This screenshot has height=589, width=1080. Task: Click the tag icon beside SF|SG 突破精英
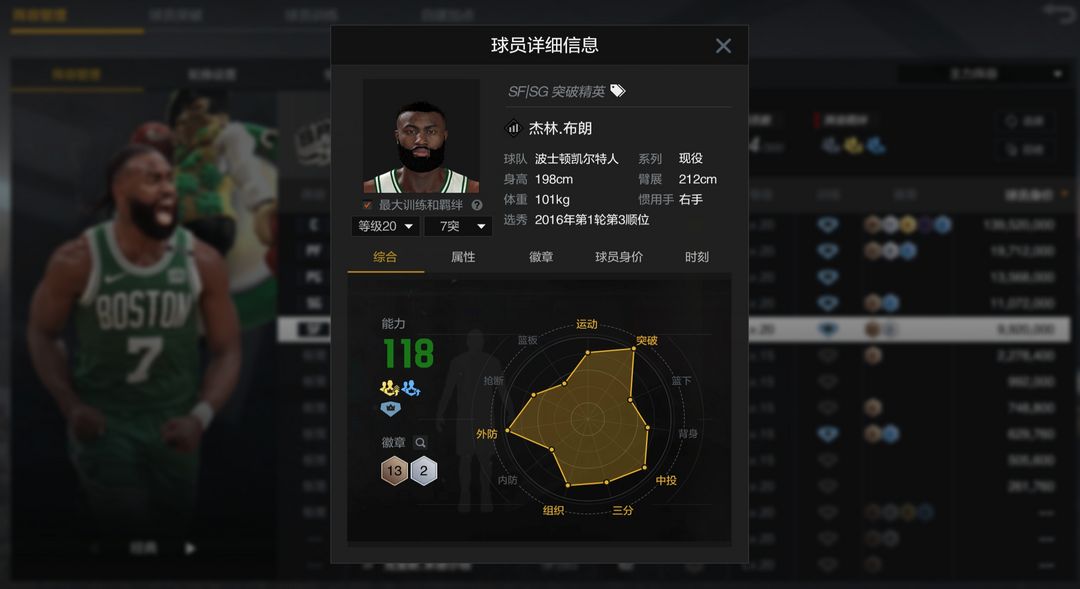(x=618, y=90)
